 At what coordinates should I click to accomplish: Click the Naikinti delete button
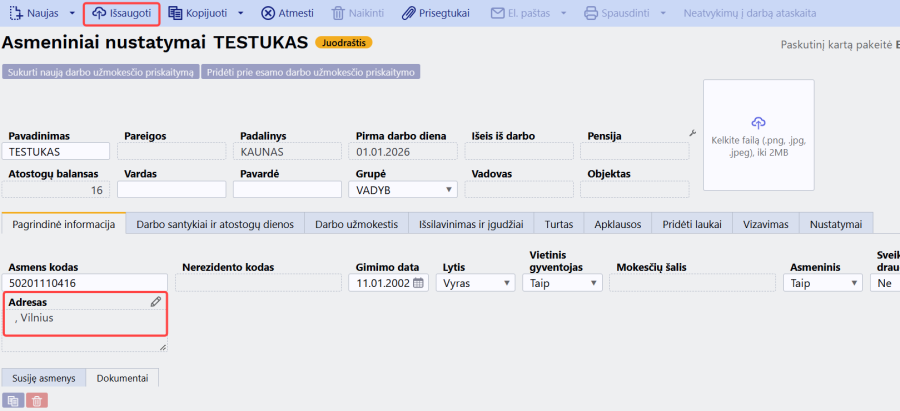click(358, 13)
